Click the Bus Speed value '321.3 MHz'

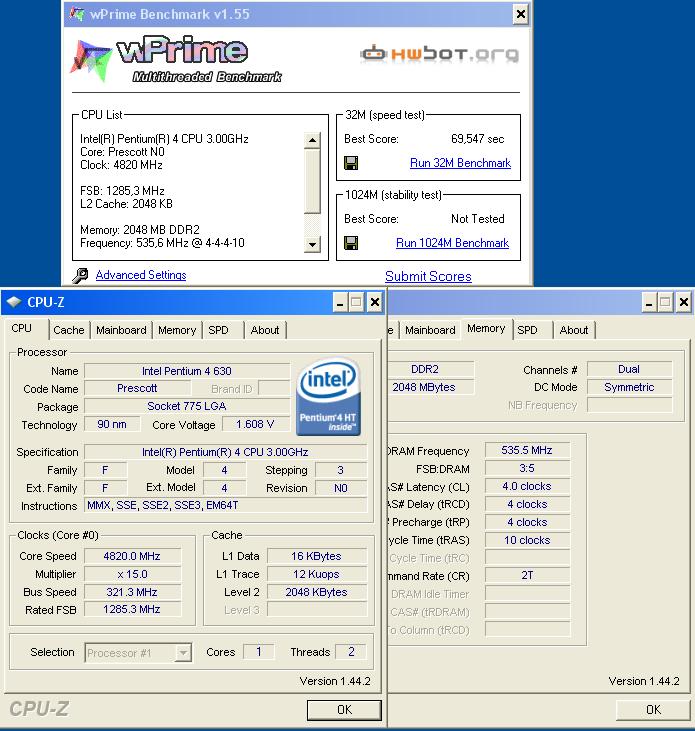[x=132, y=592]
